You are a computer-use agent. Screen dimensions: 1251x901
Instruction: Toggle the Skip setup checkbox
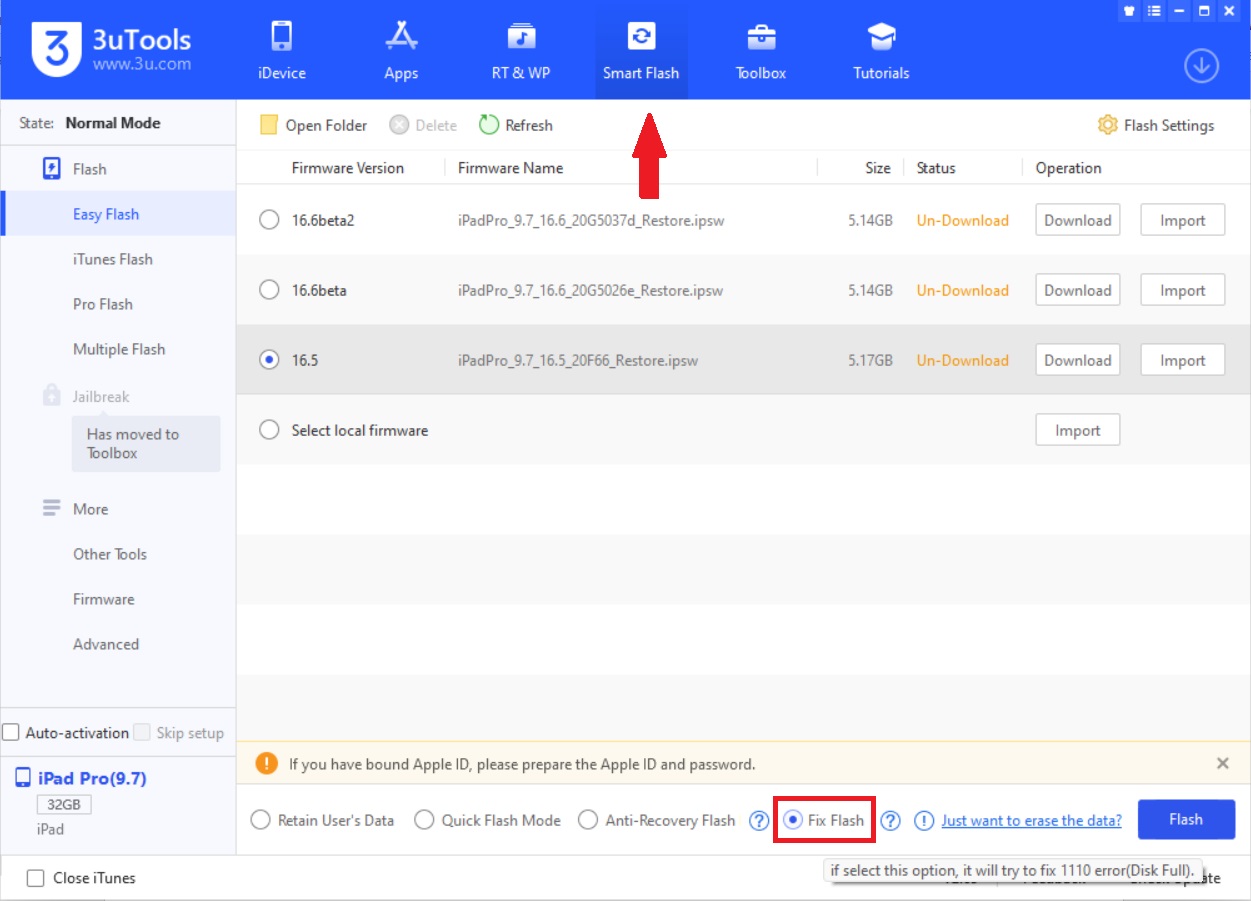coord(142,733)
